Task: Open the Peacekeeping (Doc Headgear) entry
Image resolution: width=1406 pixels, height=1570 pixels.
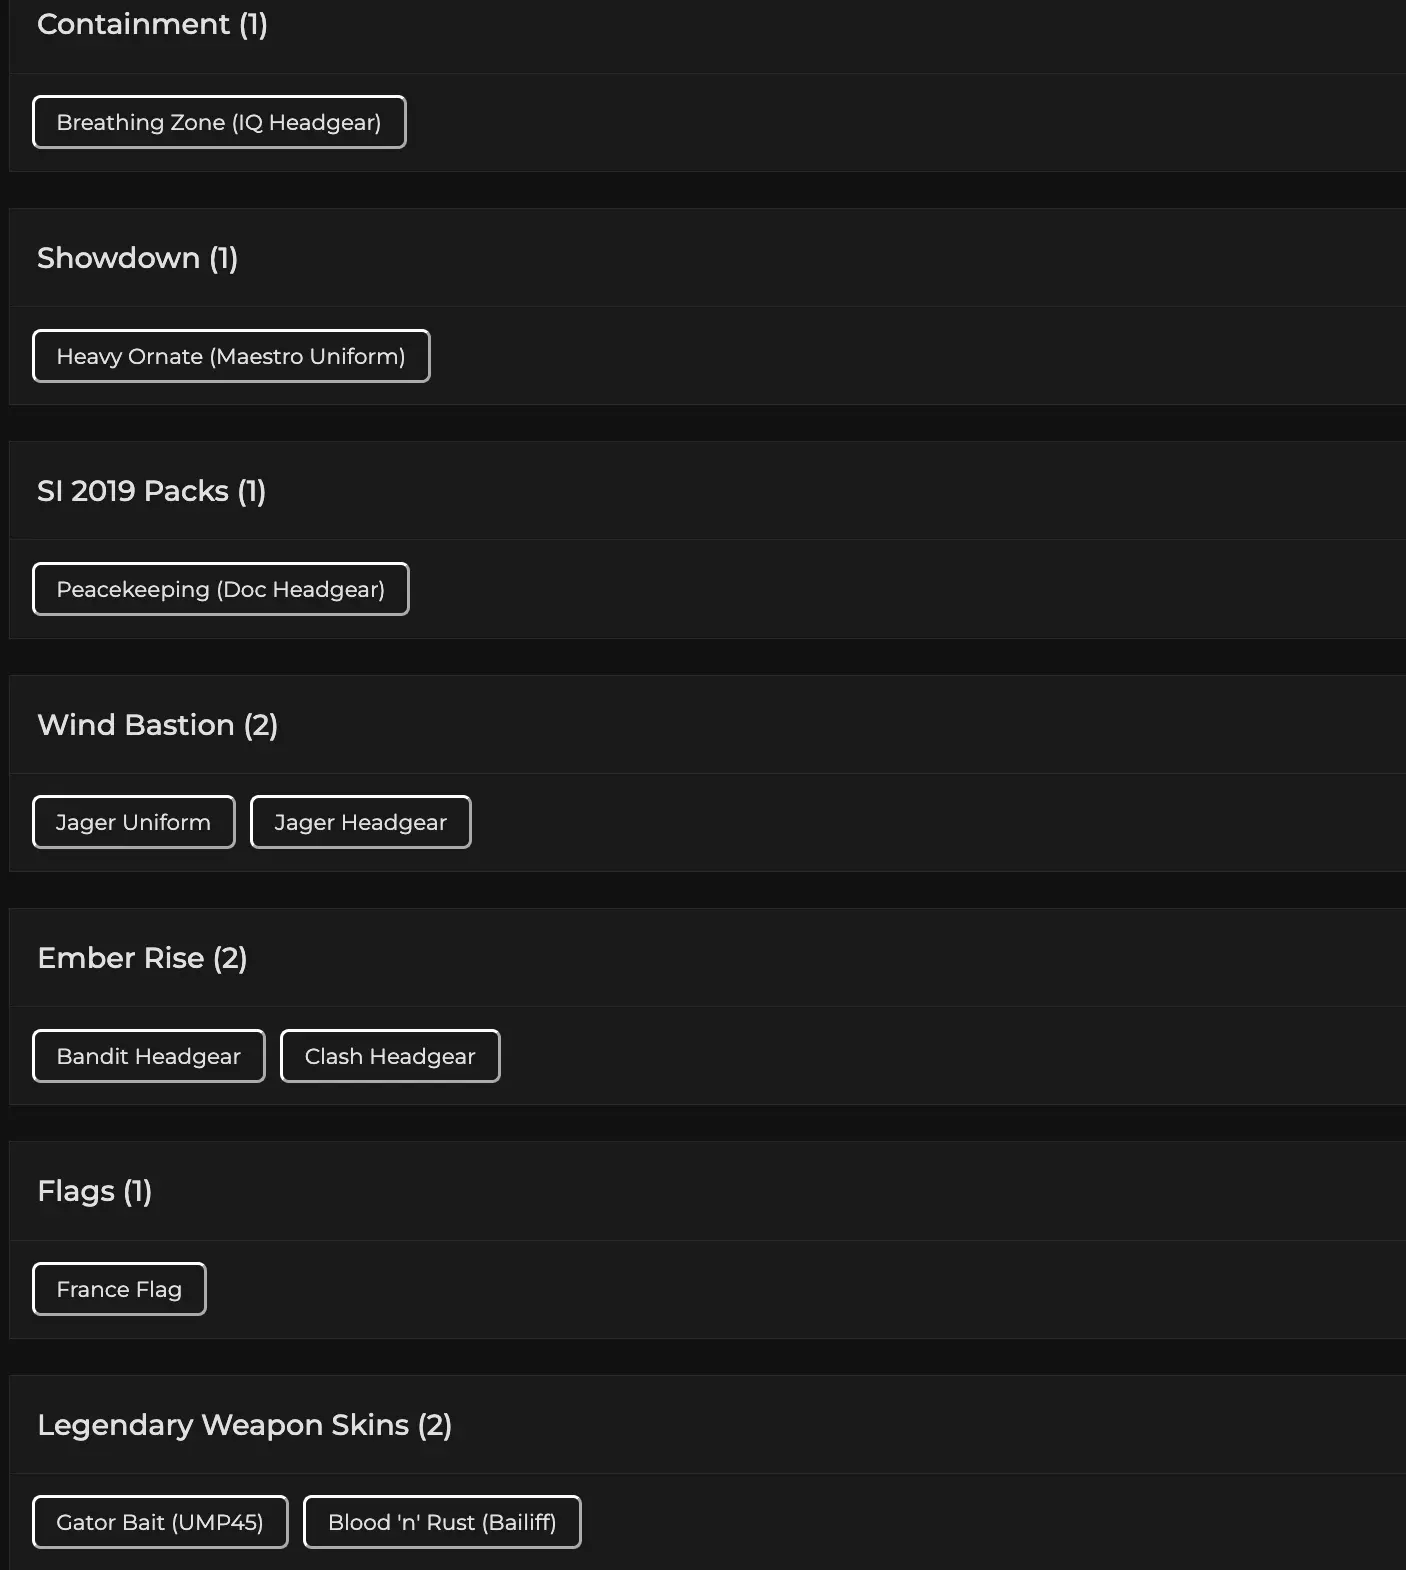Action: click(221, 589)
